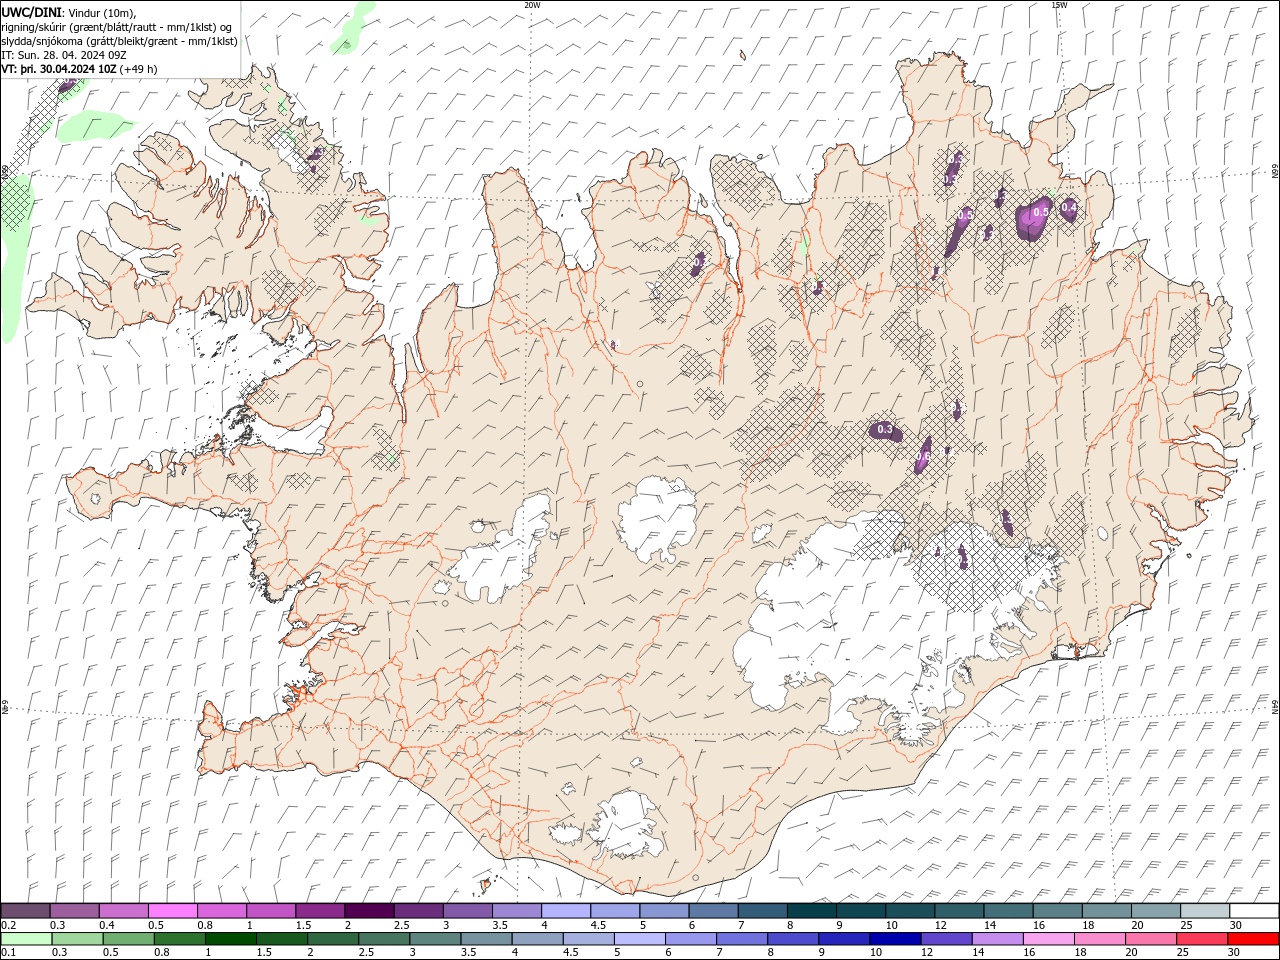Select the 12 swatch in the lower rain legend
This screenshot has width=1280, height=960.
point(946,938)
